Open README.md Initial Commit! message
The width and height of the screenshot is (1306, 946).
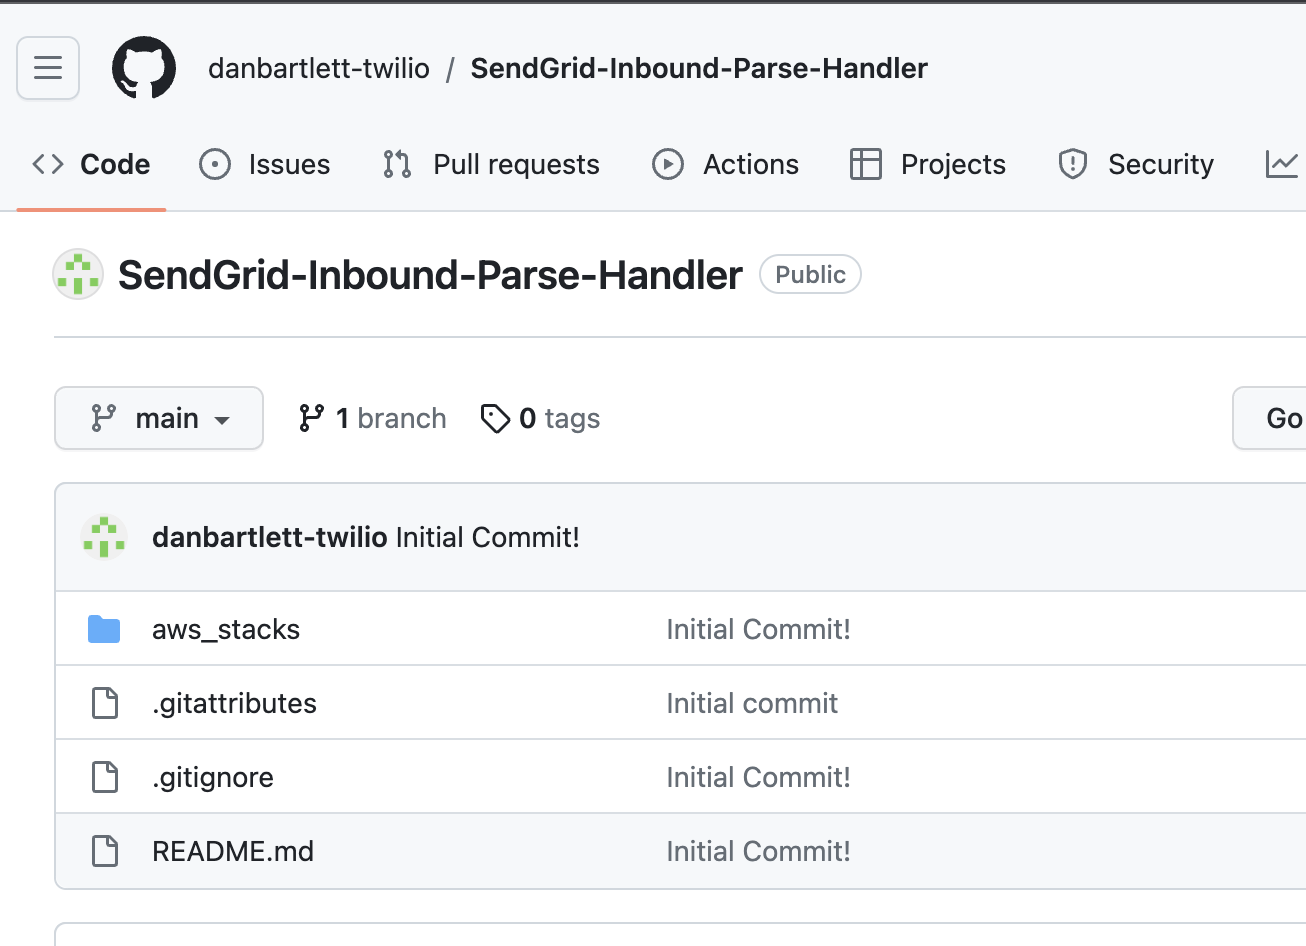click(x=759, y=851)
